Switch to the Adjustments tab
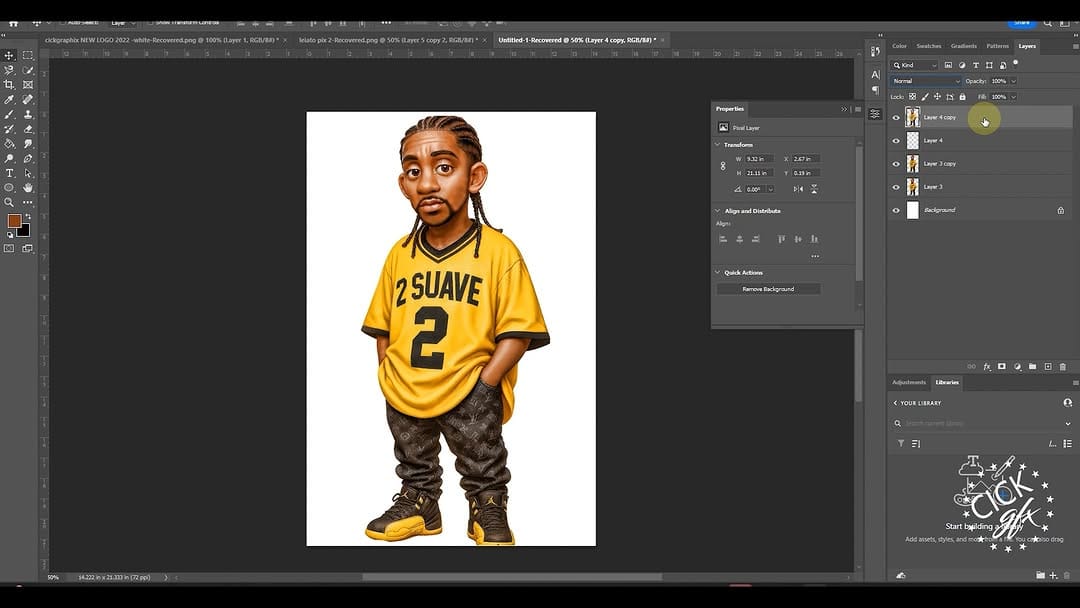Image resolution: width=1080 pixels, height=608 pixels. (908, 382)
